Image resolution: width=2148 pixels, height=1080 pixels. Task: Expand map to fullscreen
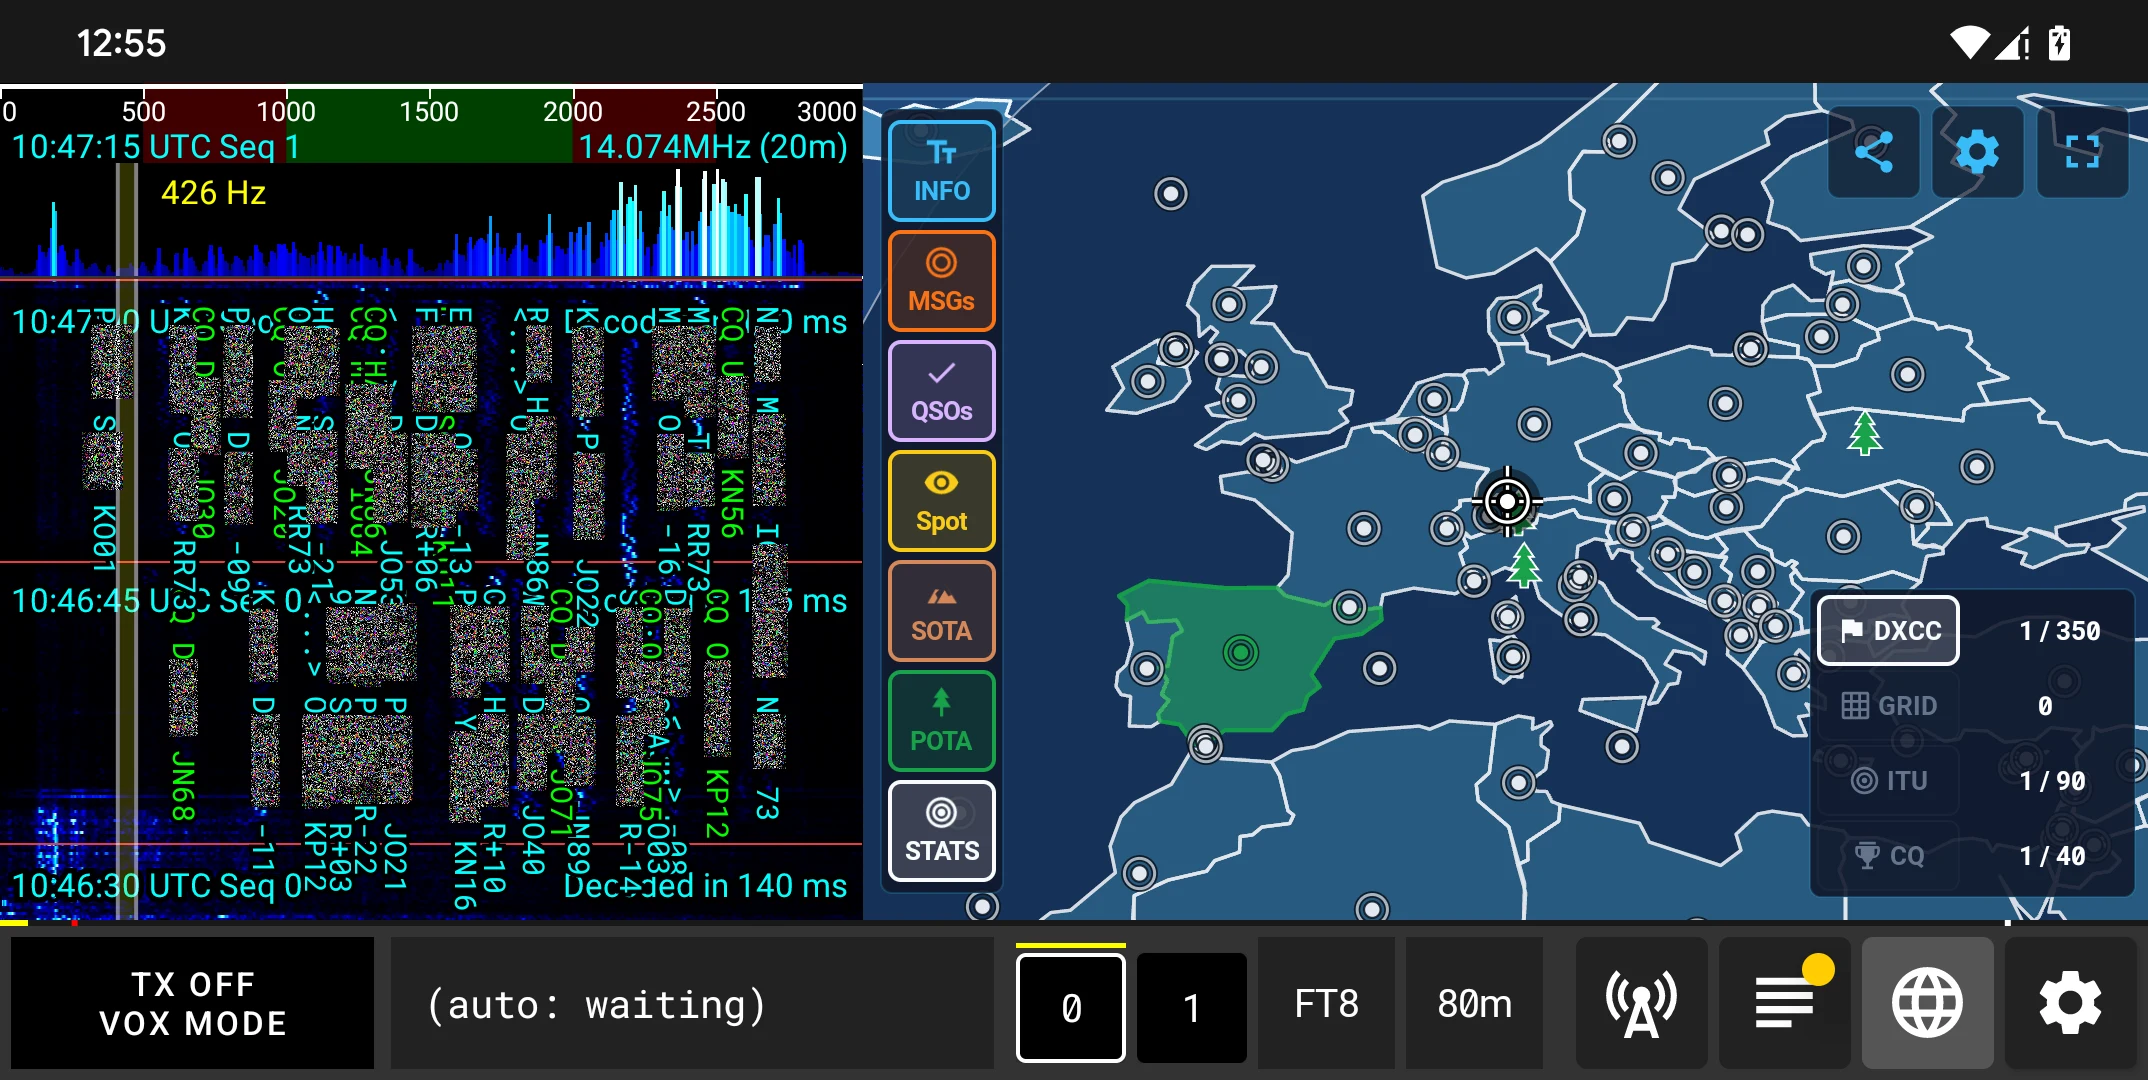pyautogui.click(x=2082, y=152)
